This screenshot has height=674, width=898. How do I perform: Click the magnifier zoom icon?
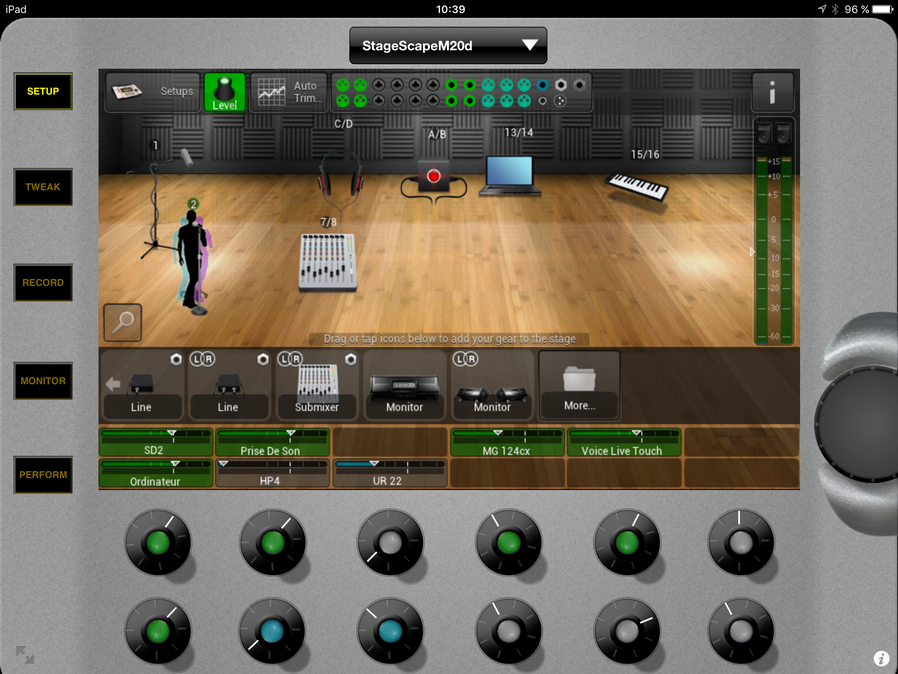point(123,322)
